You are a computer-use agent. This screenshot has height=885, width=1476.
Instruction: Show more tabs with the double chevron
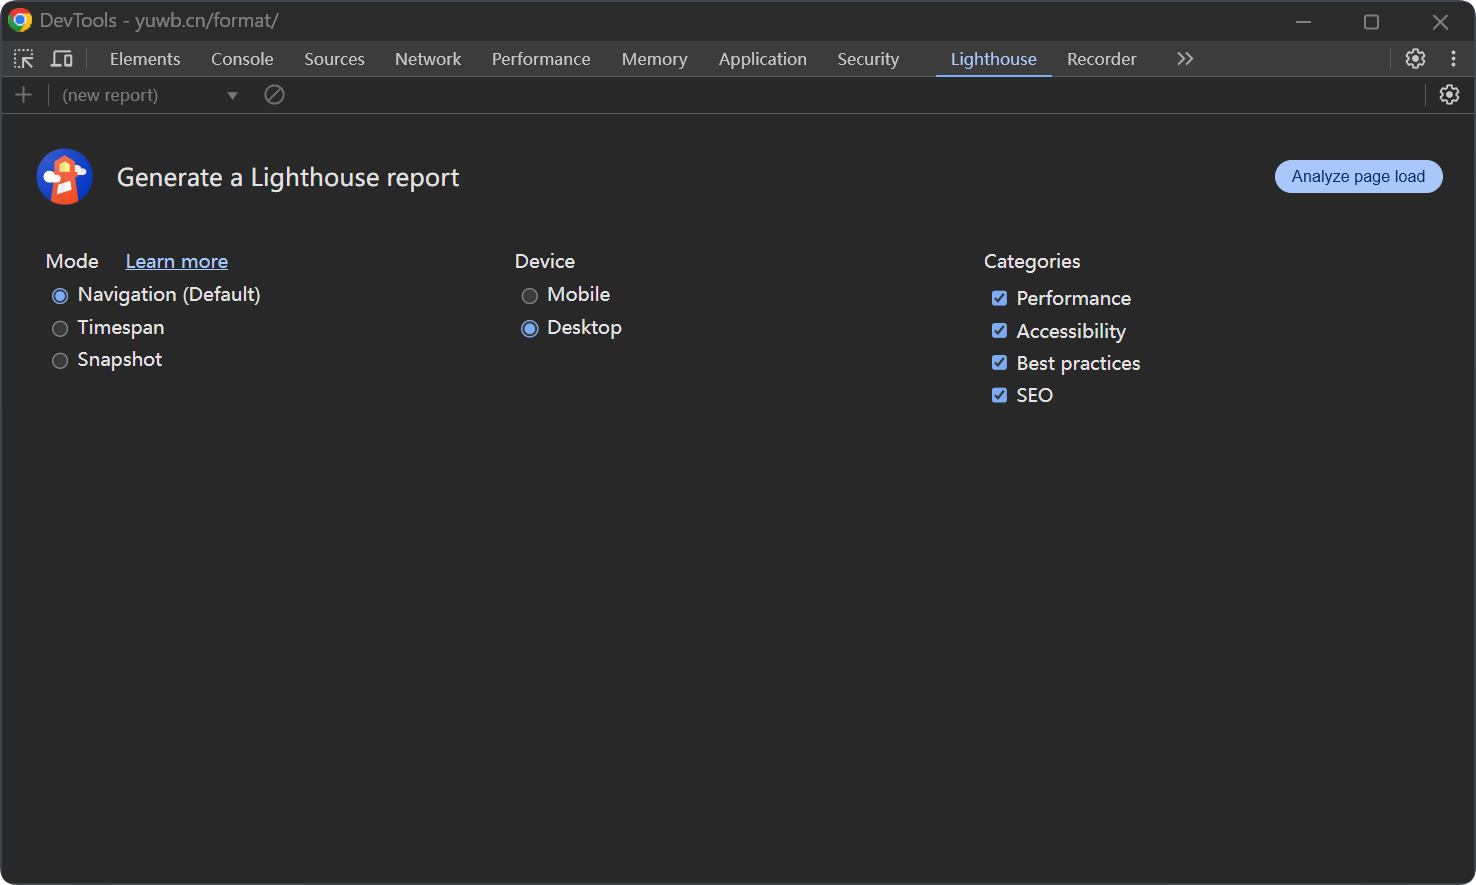coord(1185,59)
